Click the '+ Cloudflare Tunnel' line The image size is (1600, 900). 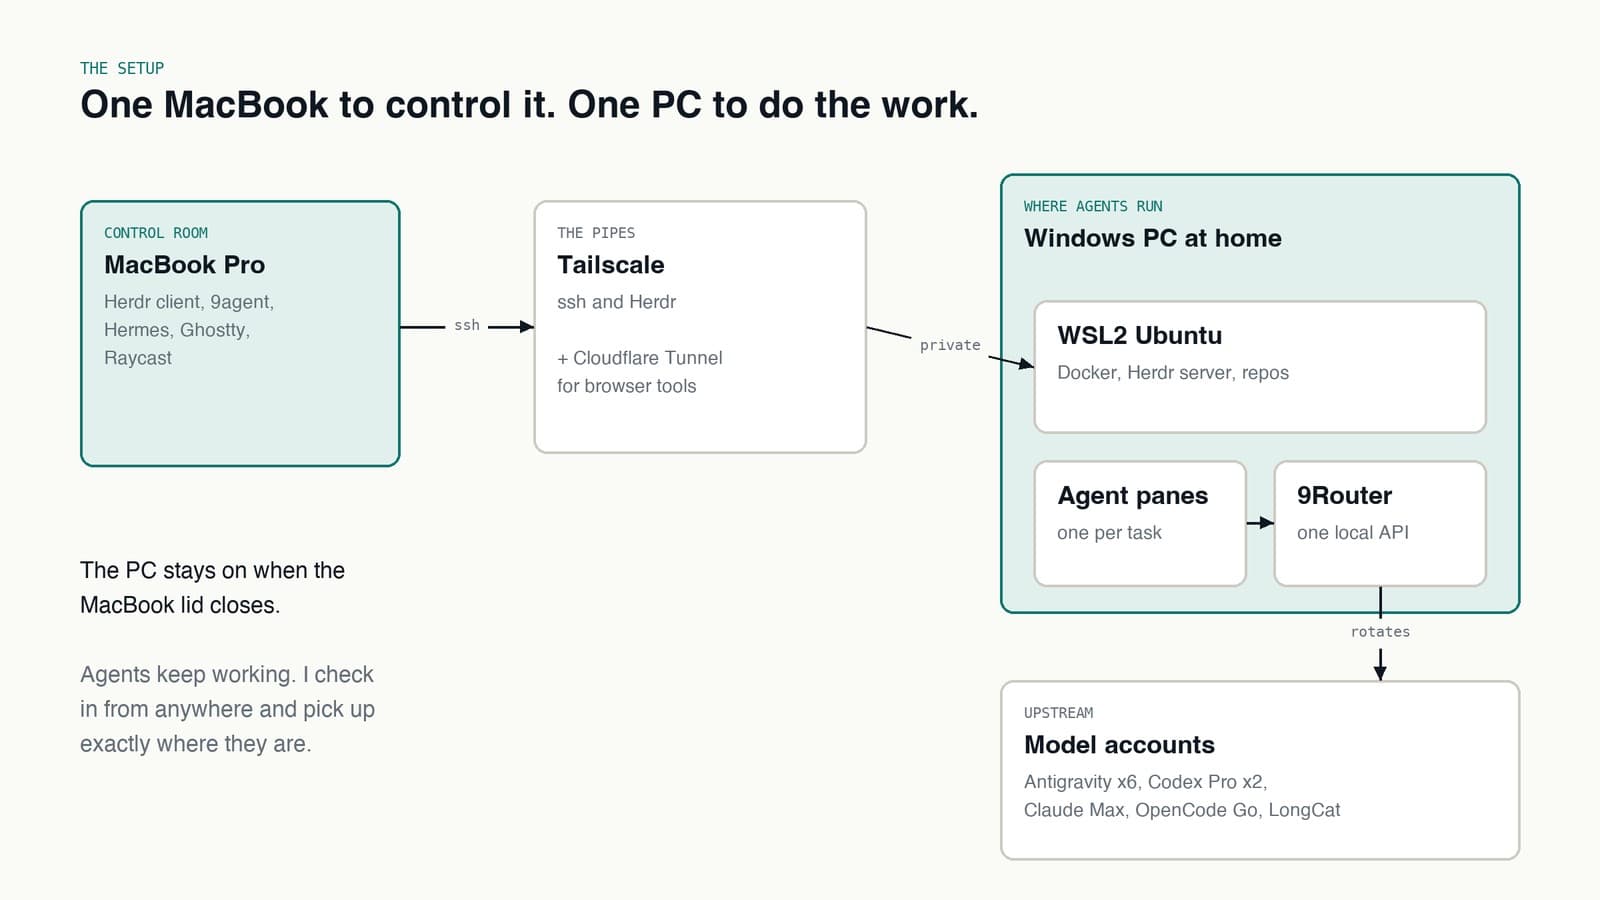(639, 358)
